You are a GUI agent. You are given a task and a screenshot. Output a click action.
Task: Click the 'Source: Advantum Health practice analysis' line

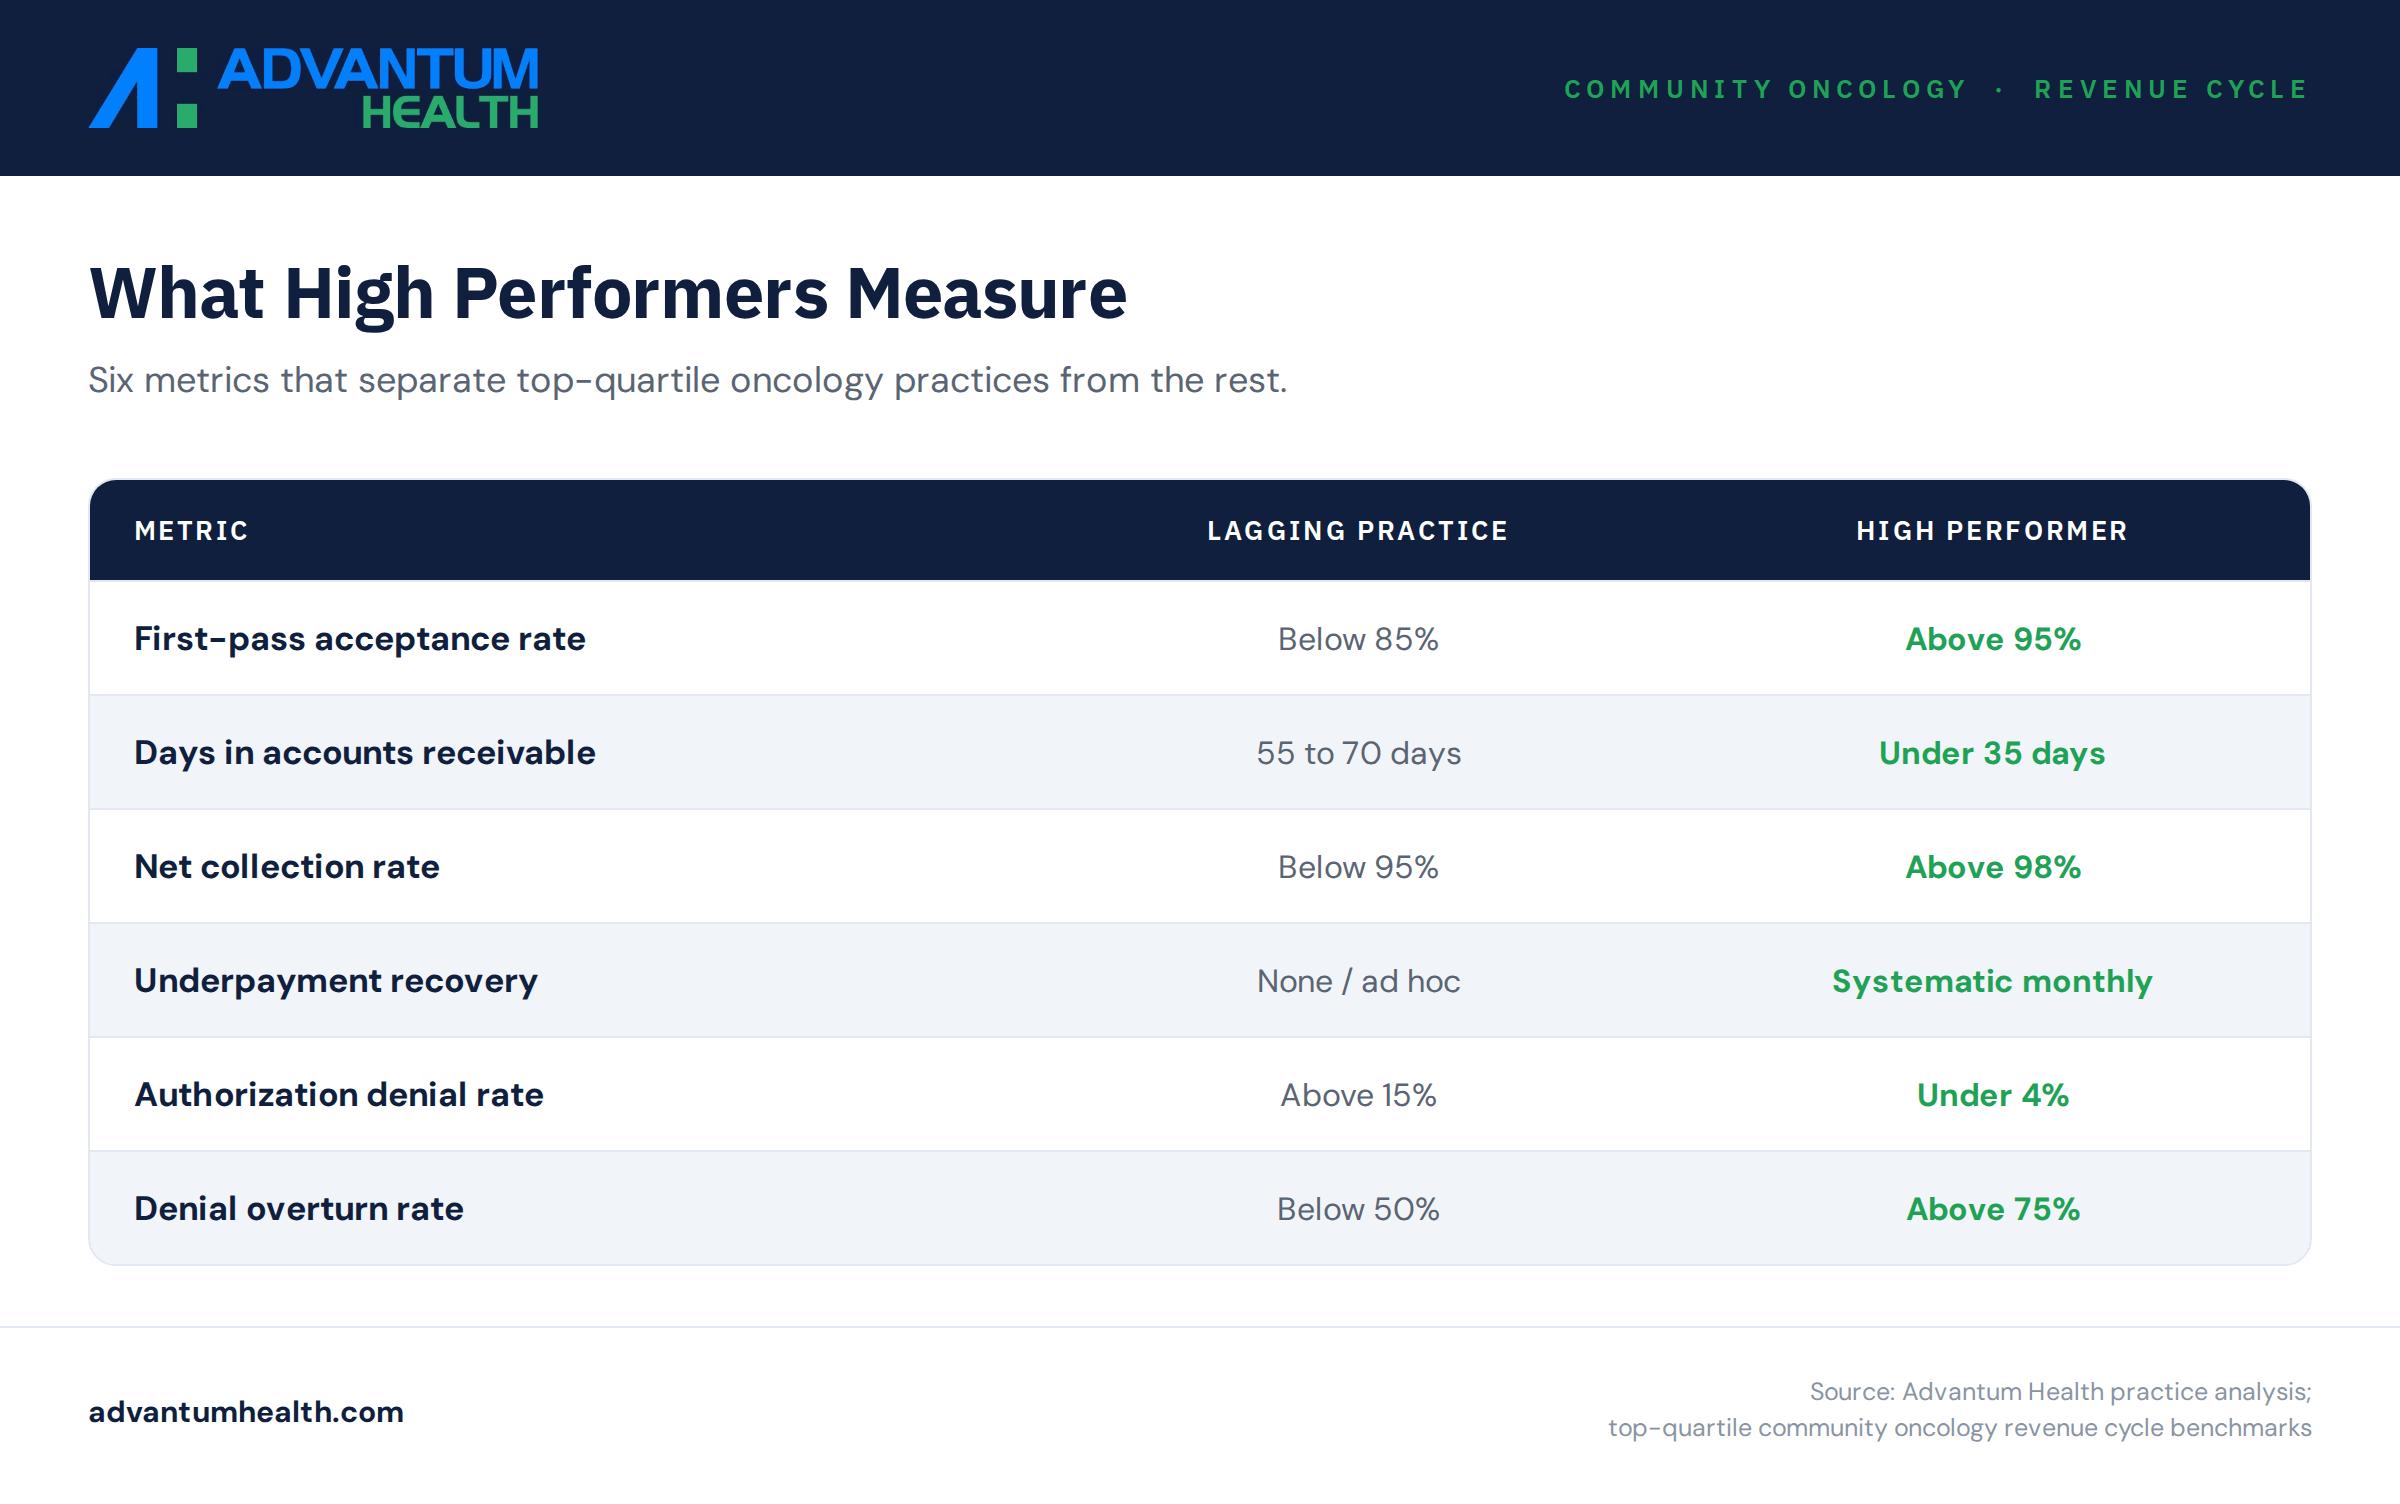(x=2061, y=1392)
